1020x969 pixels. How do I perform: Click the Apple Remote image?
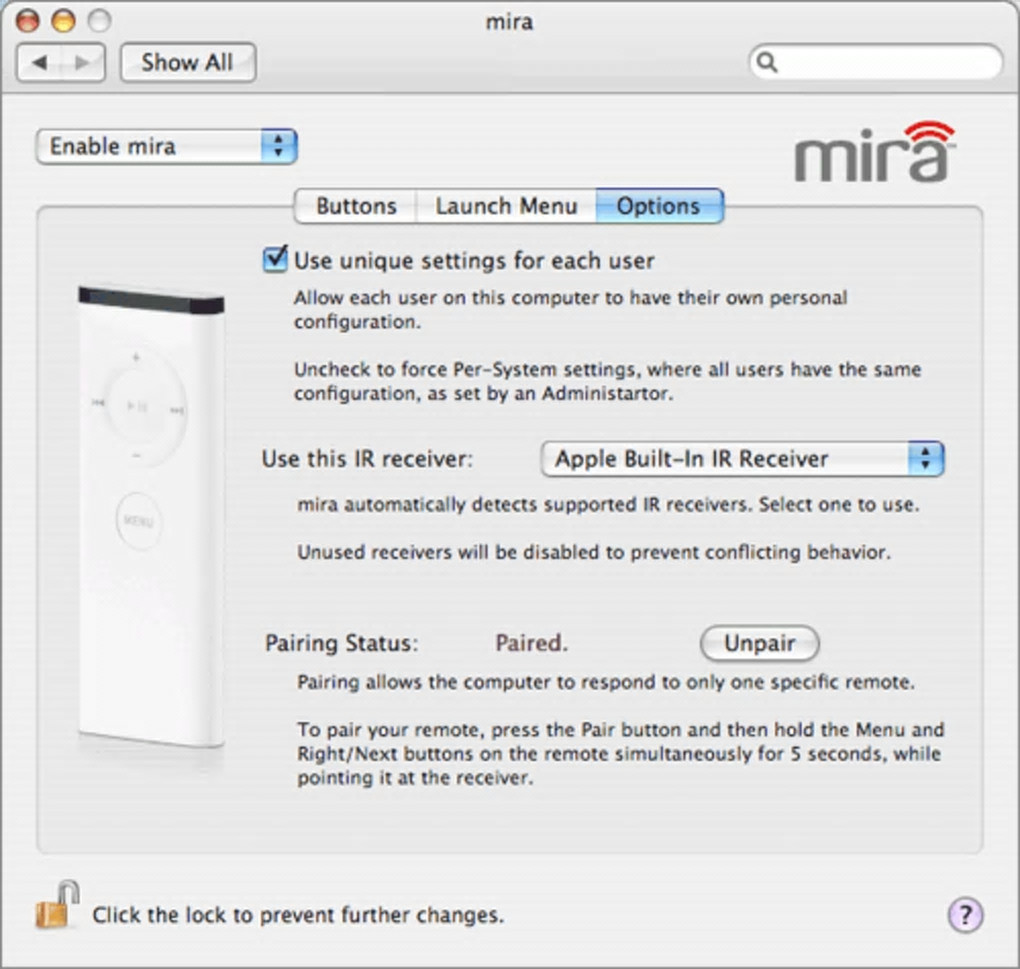click(151, 516)
